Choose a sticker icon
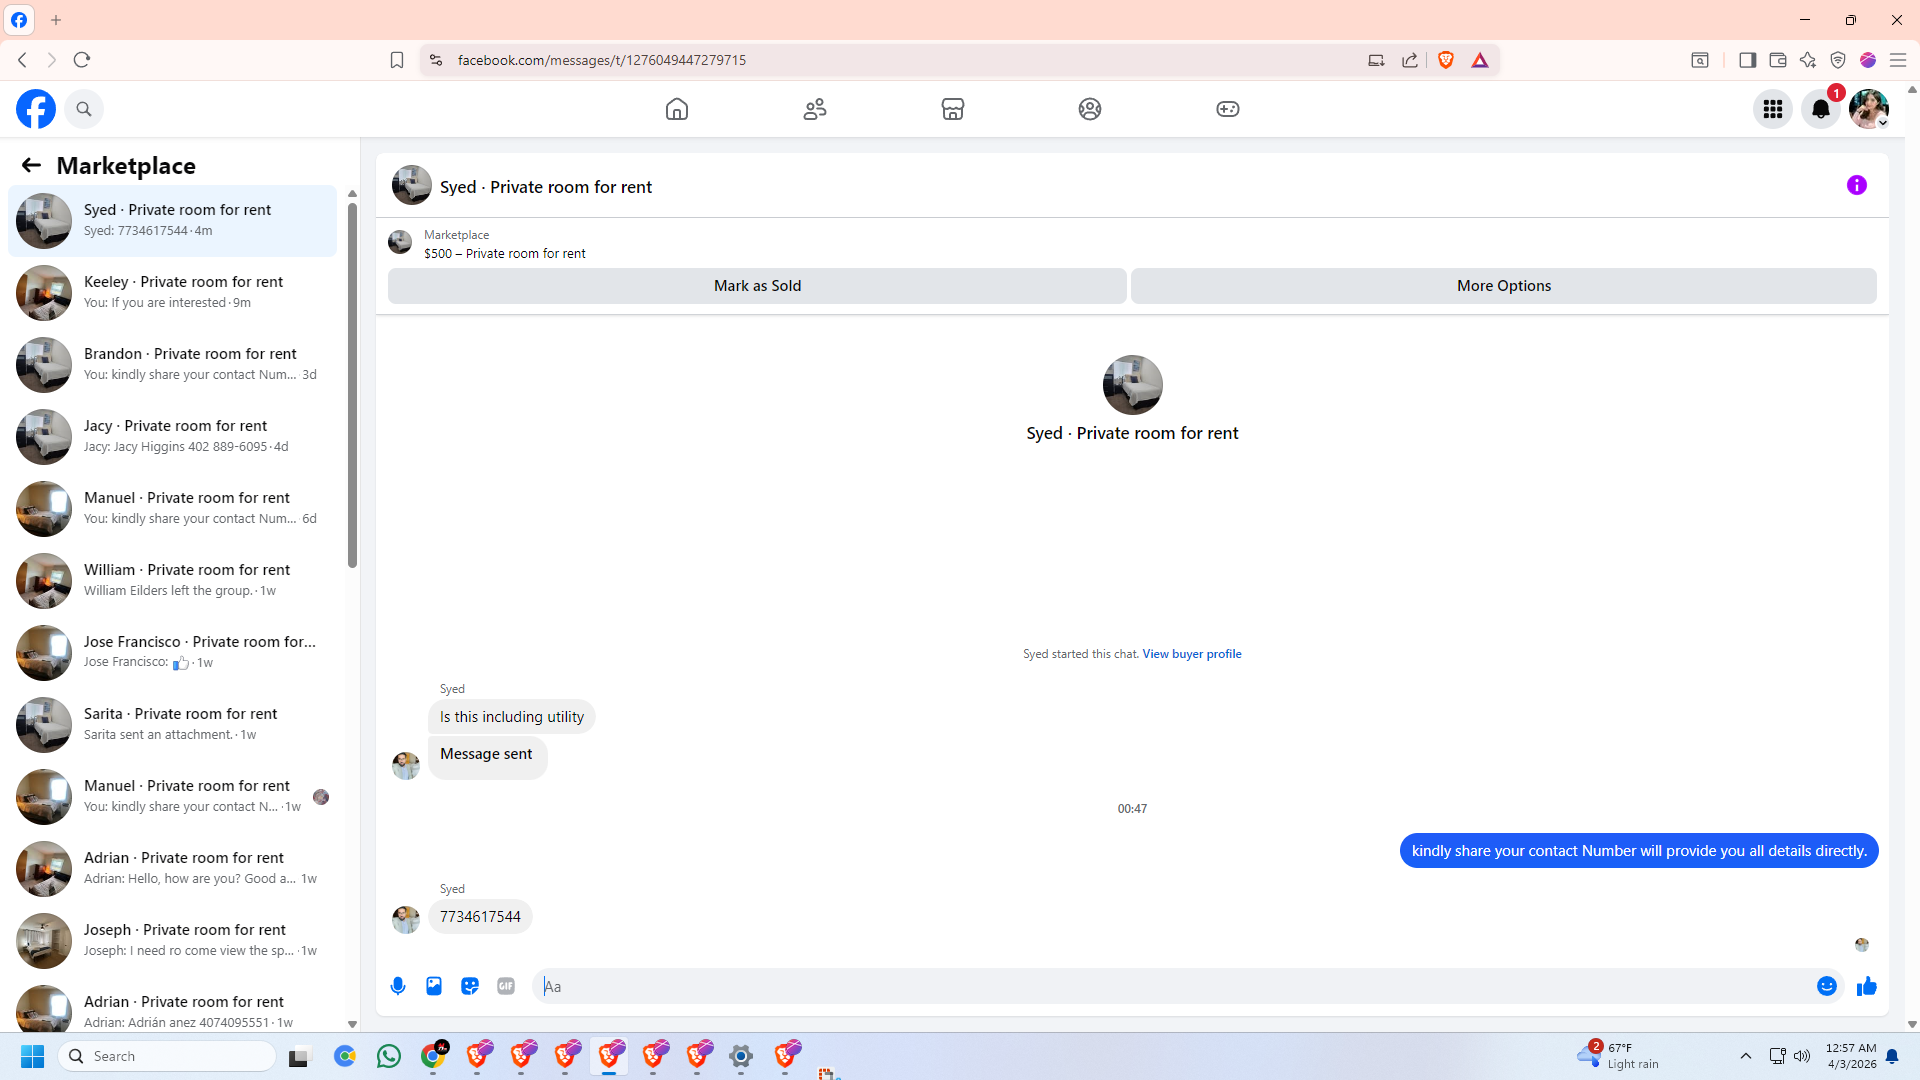 (470, 986)
